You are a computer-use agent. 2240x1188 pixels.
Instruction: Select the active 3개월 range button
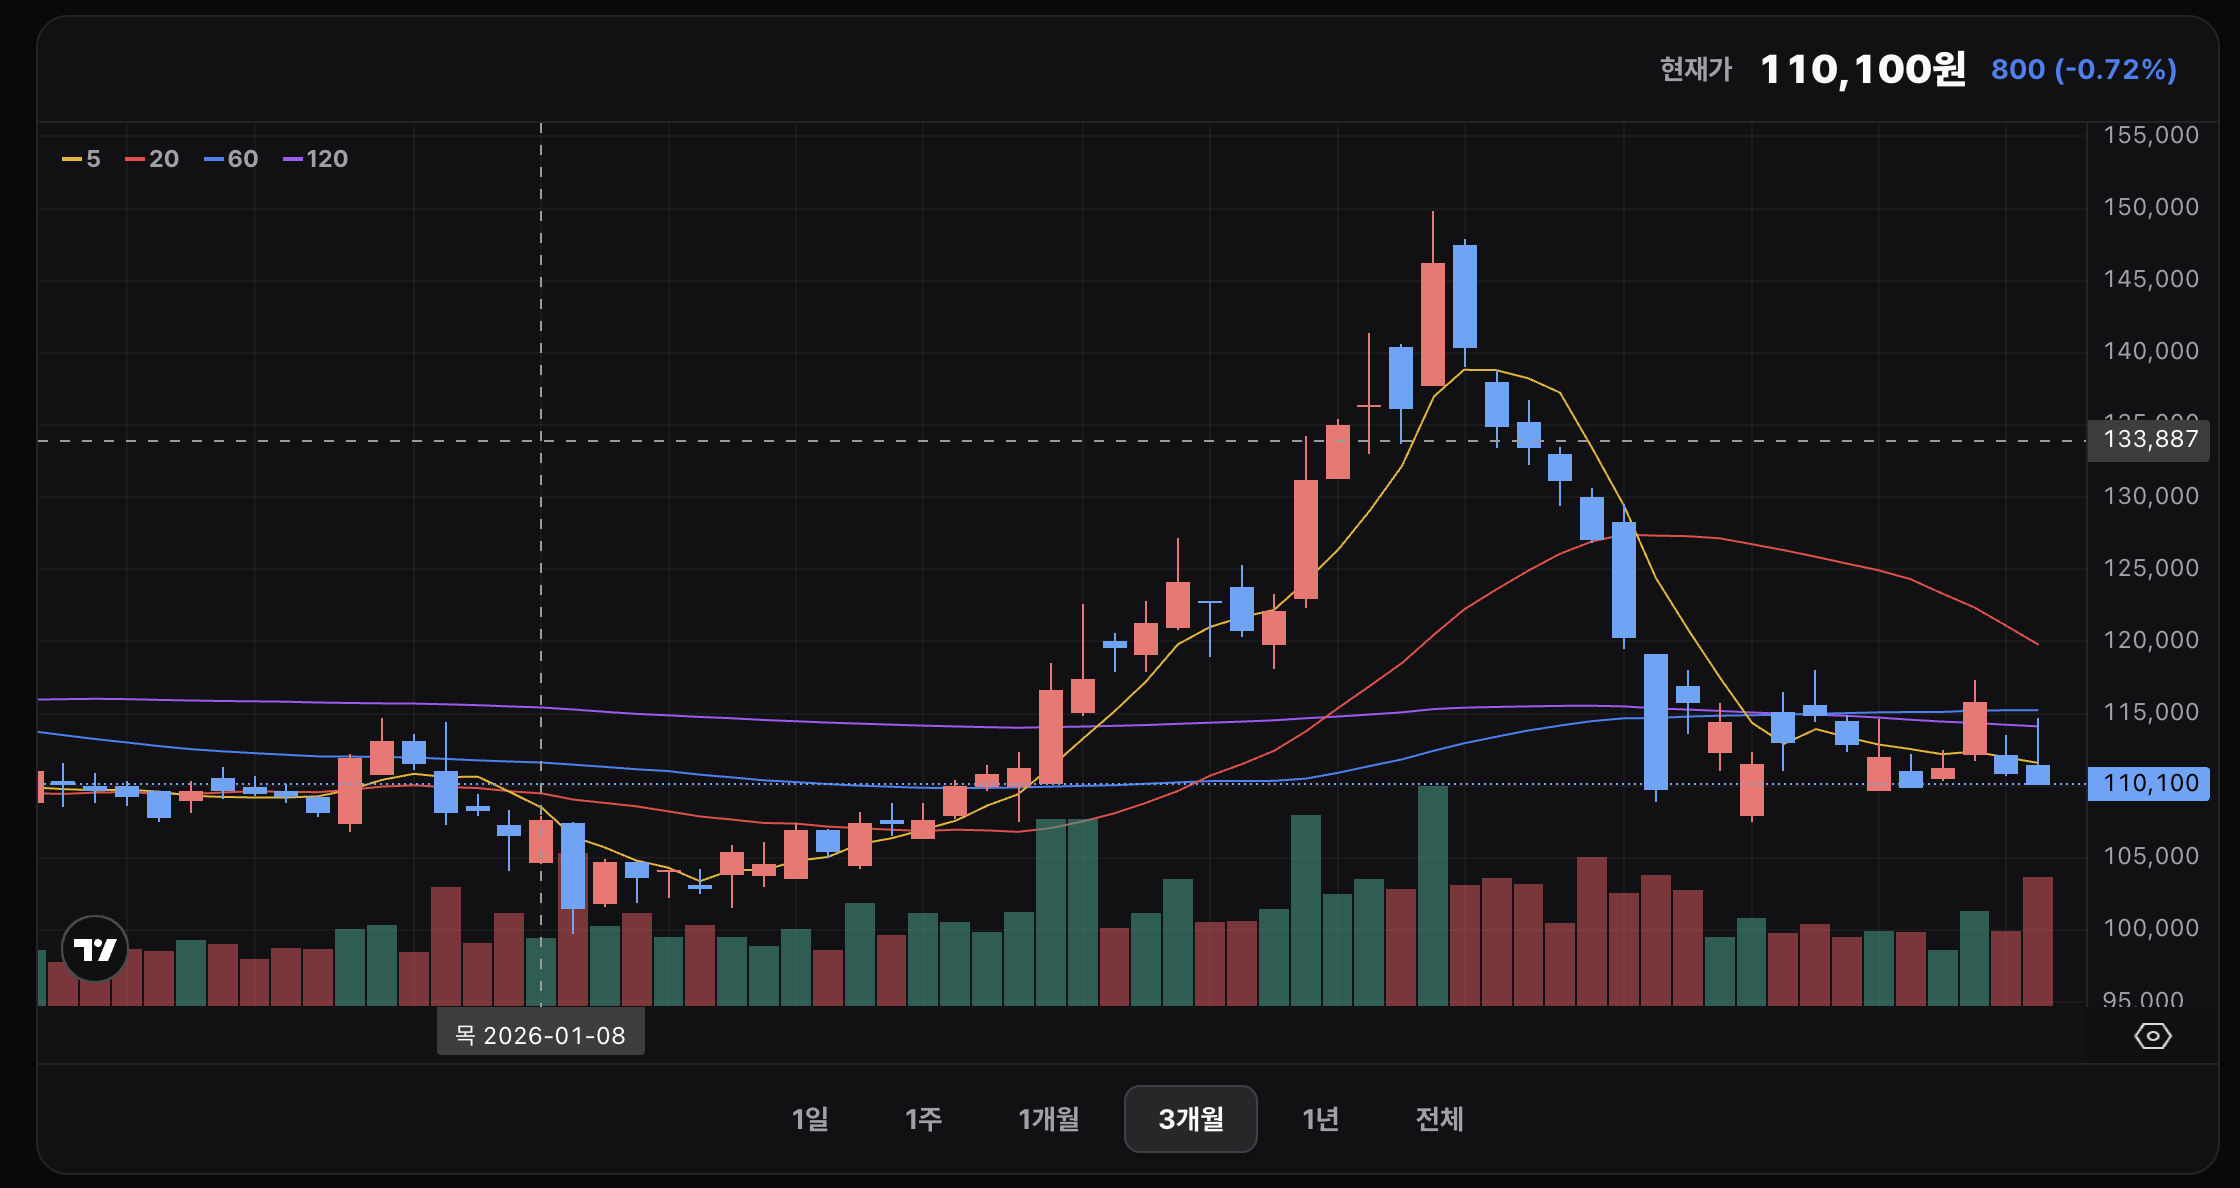(1190, 1119)
